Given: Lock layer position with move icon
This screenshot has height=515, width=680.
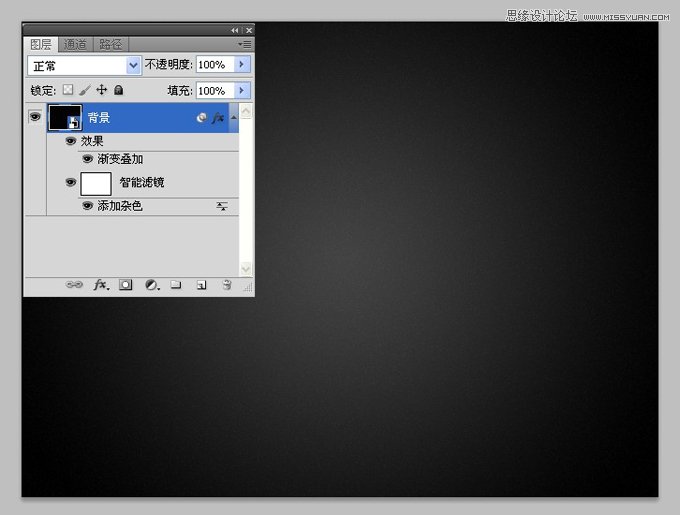Looking at the screenshot, I should point(101,90).
